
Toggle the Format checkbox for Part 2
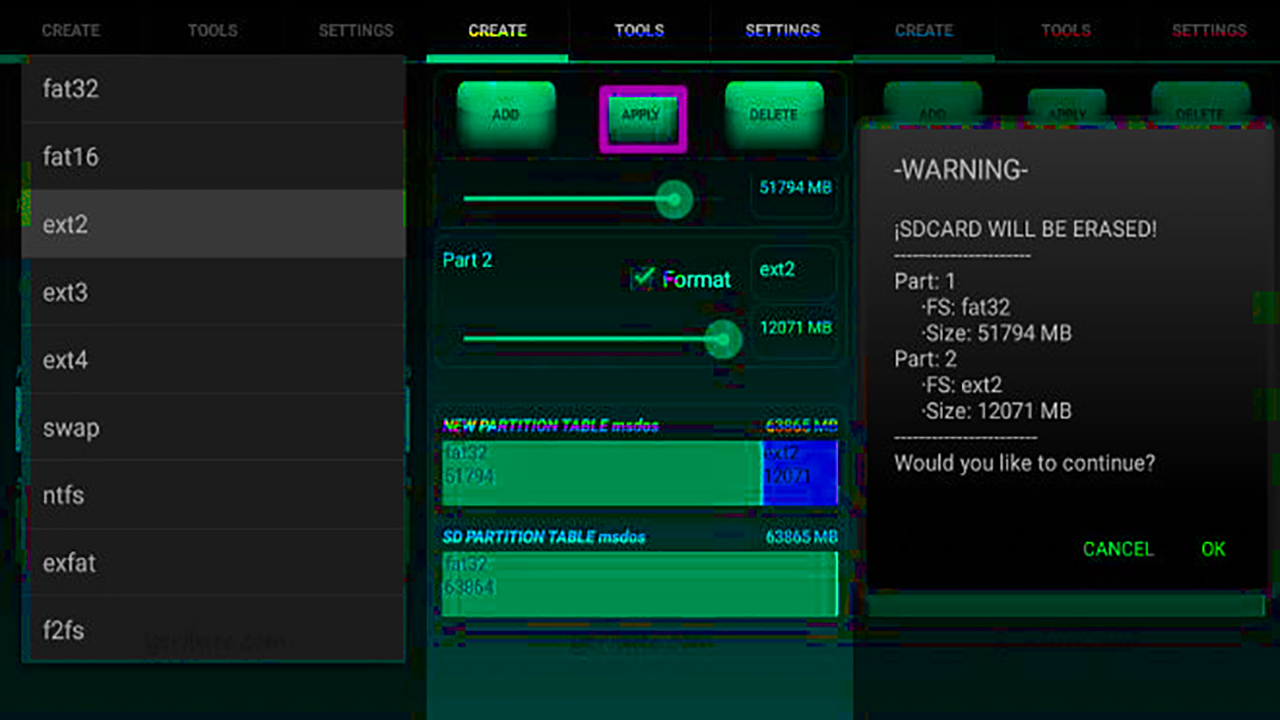(x=643, y=278)
